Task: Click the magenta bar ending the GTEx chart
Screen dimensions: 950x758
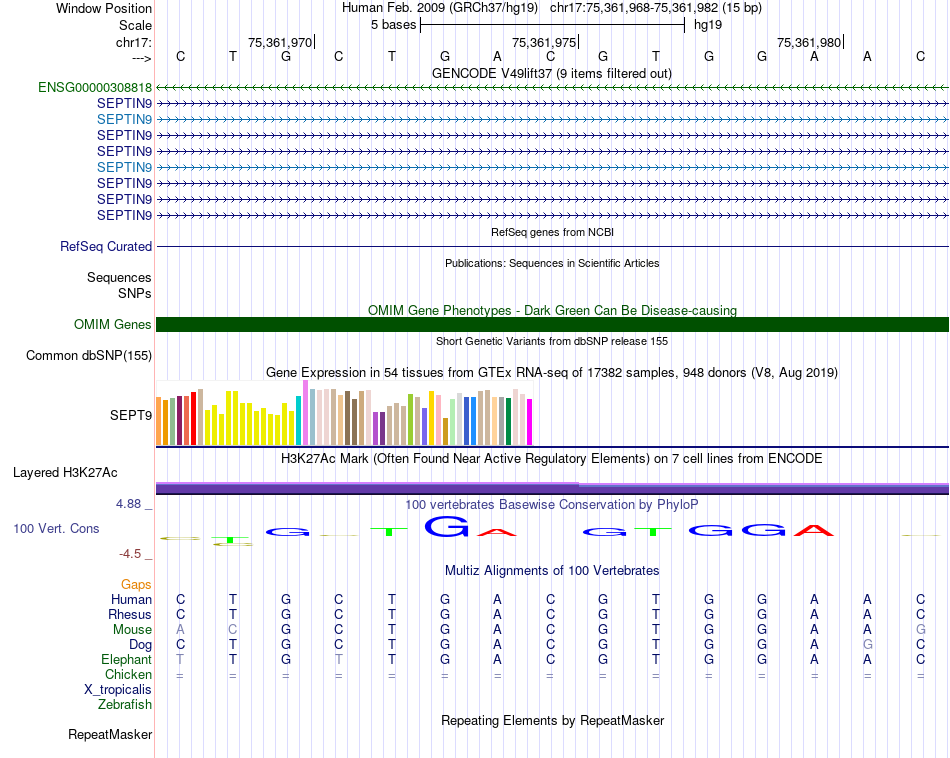Action: coord(530,422)
